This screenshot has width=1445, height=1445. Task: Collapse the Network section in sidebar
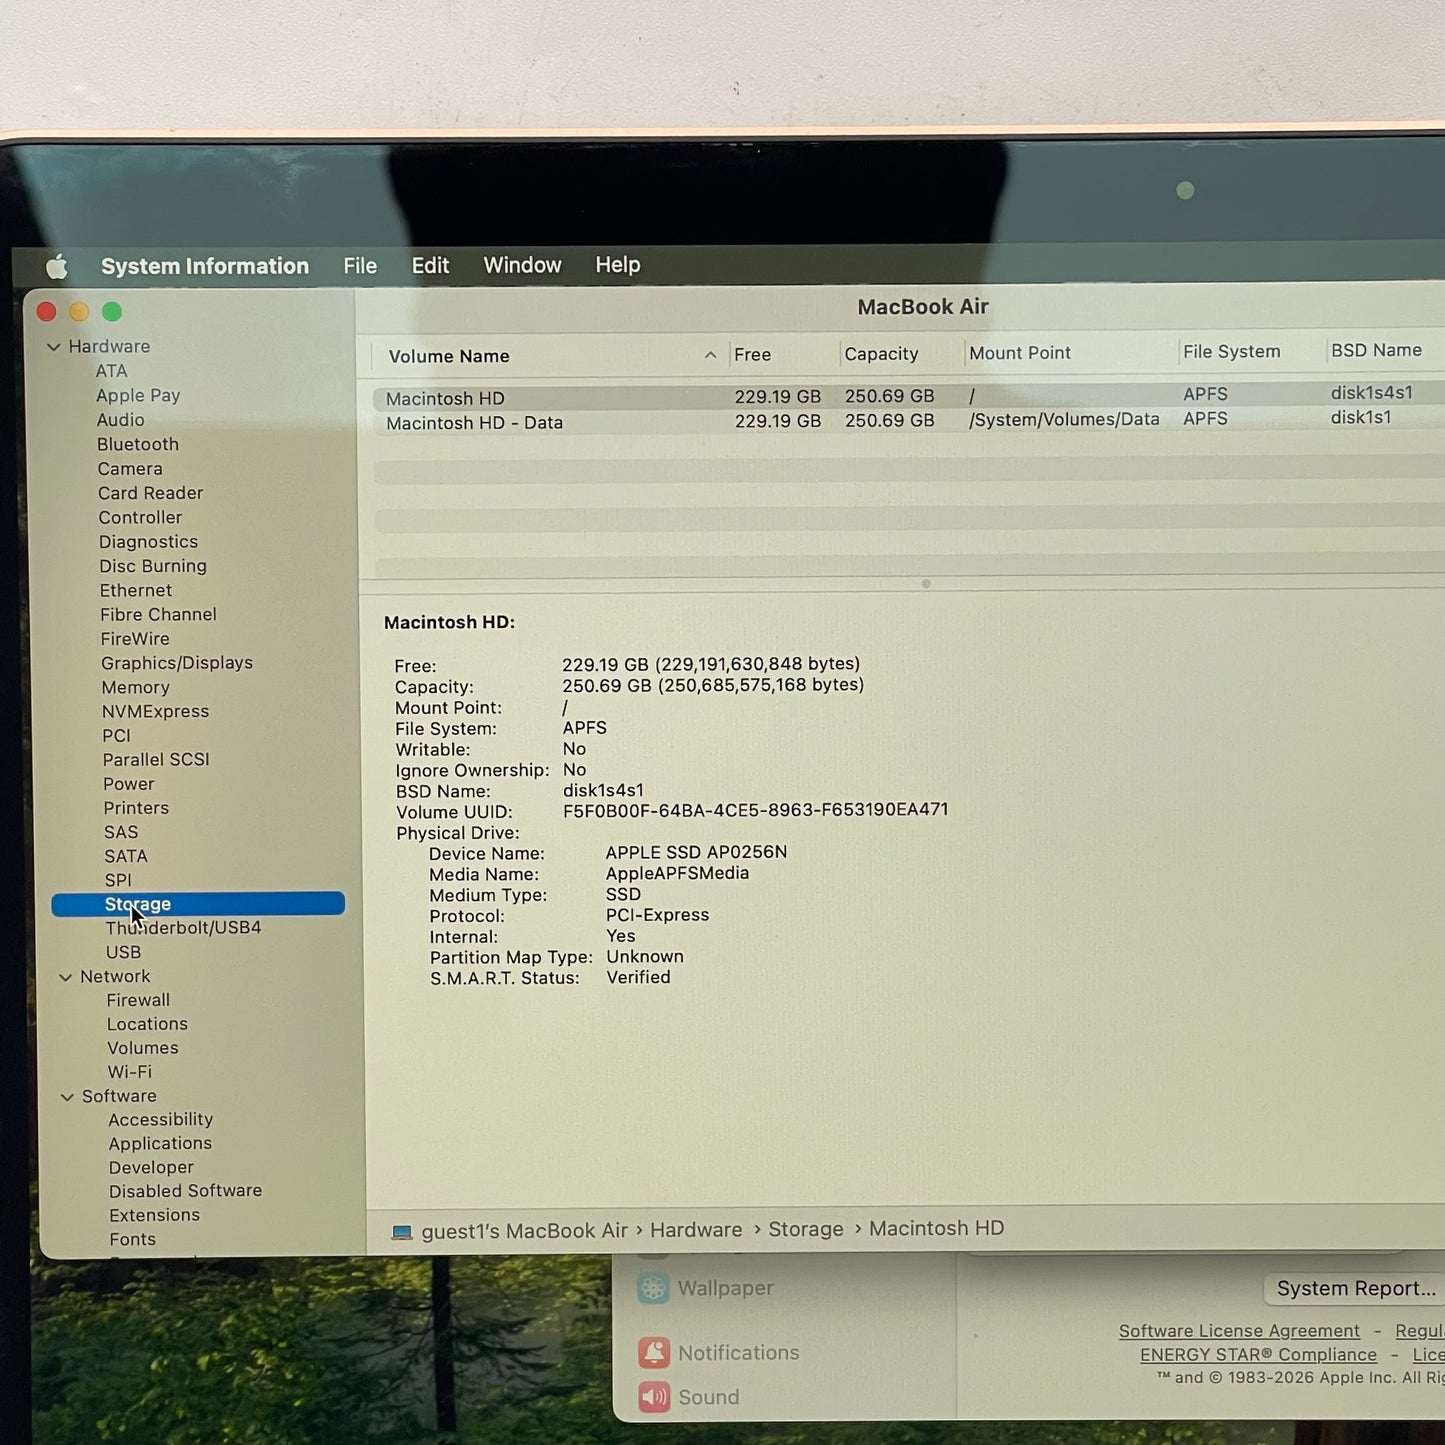66,977
